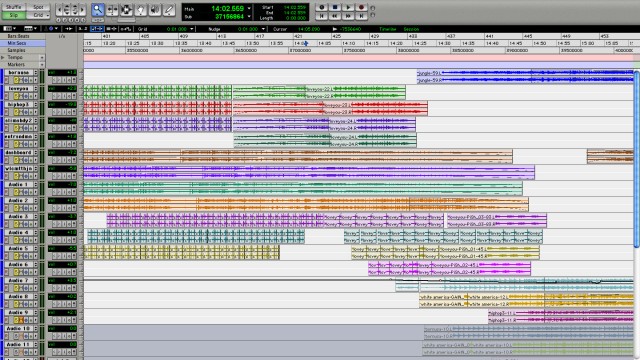Click the blue playhead marker in Min:Secs ruler

[x=306, y=43]
